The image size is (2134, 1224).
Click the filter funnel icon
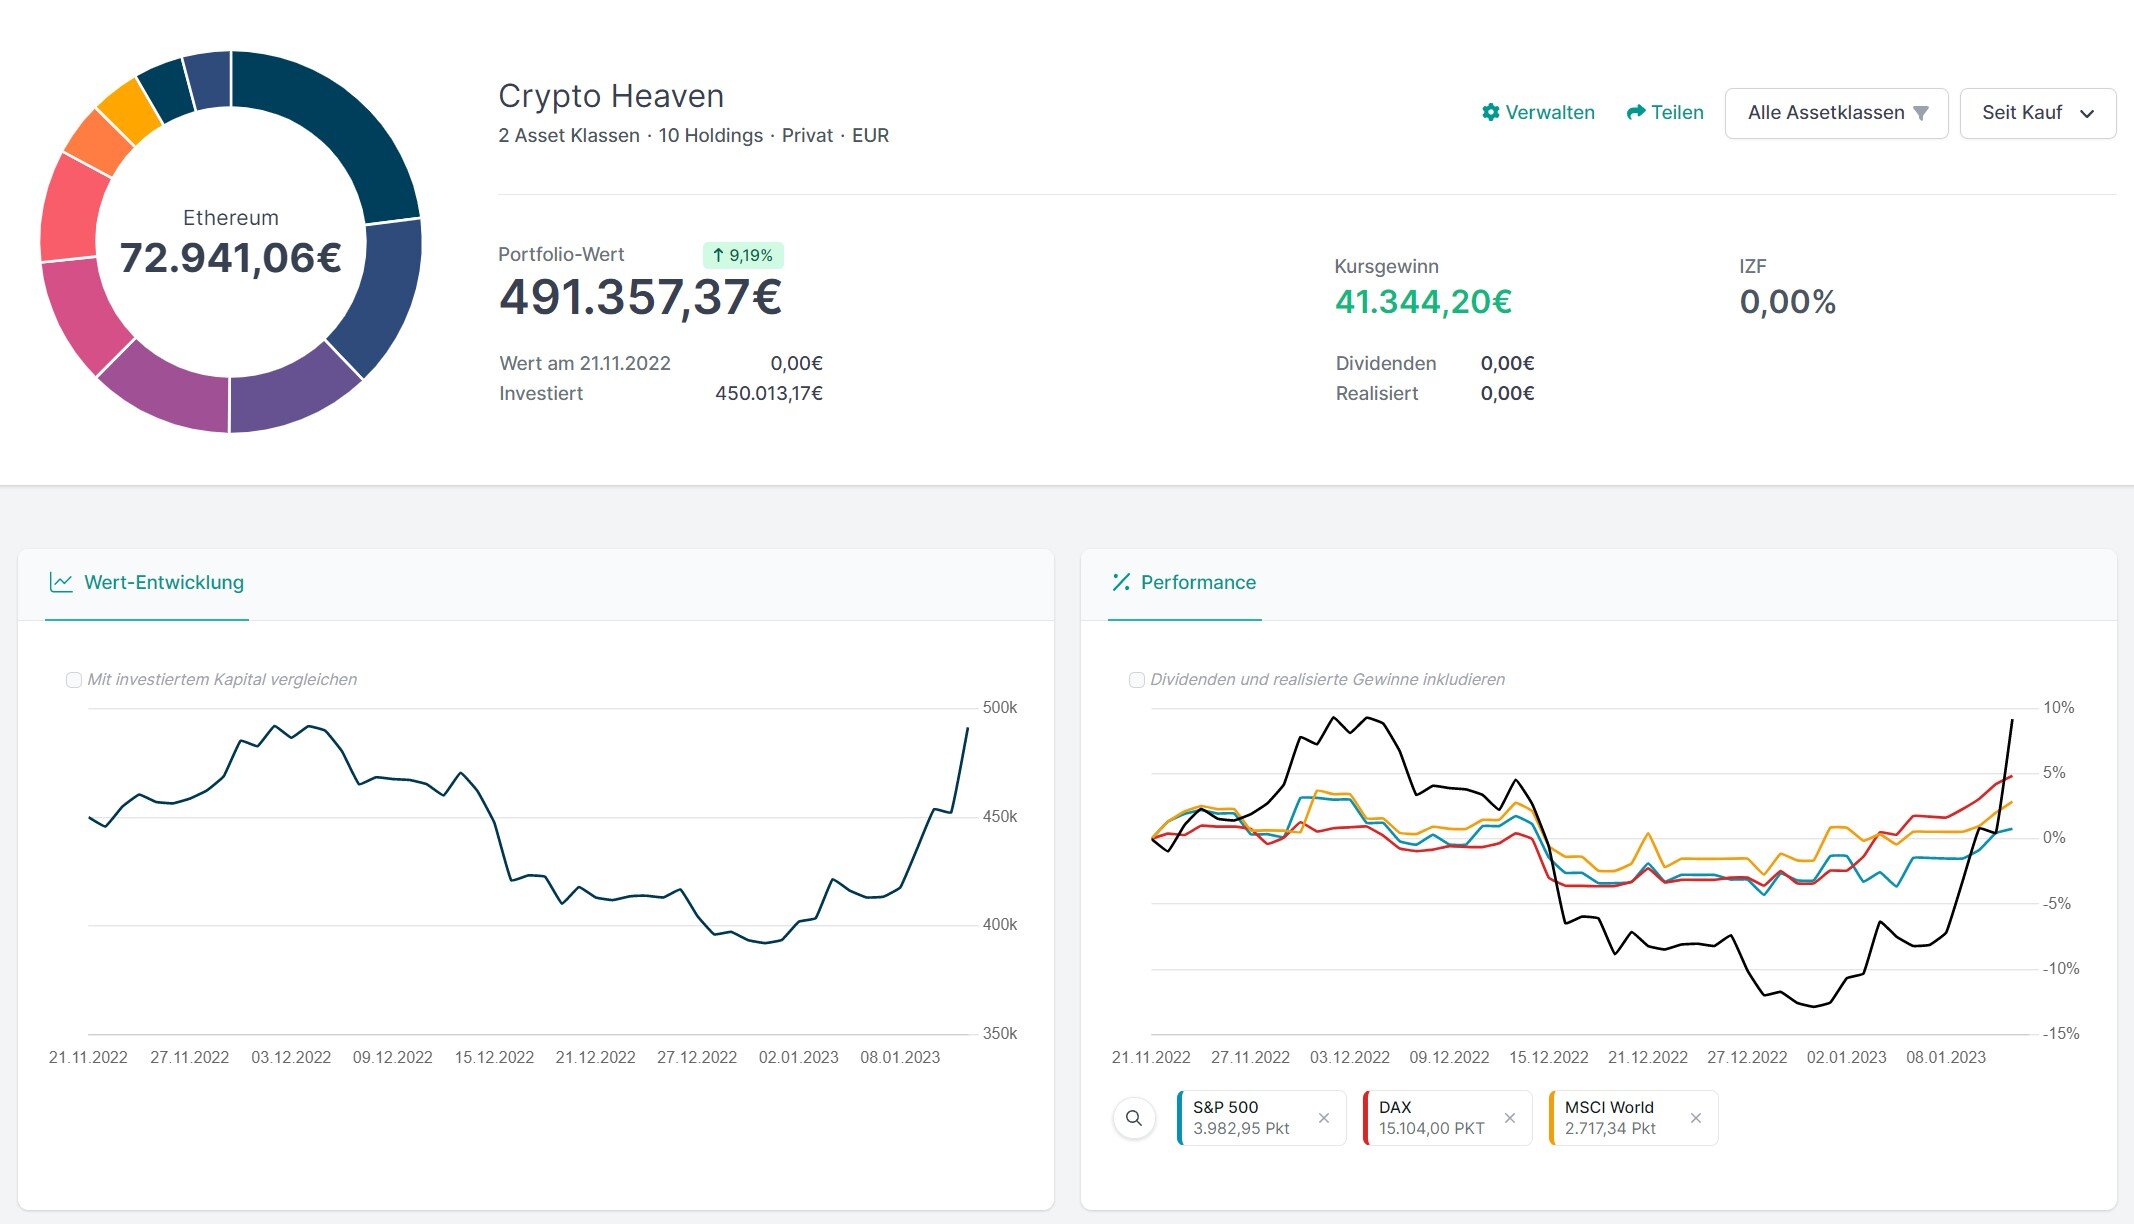[x=1920, y=113]
